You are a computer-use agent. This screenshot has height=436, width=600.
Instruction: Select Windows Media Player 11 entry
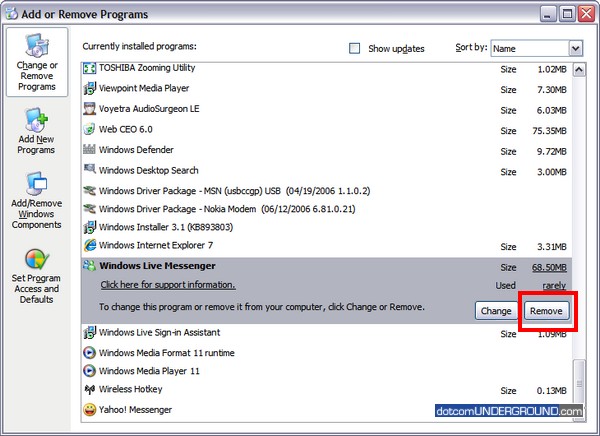coord(326,371)
